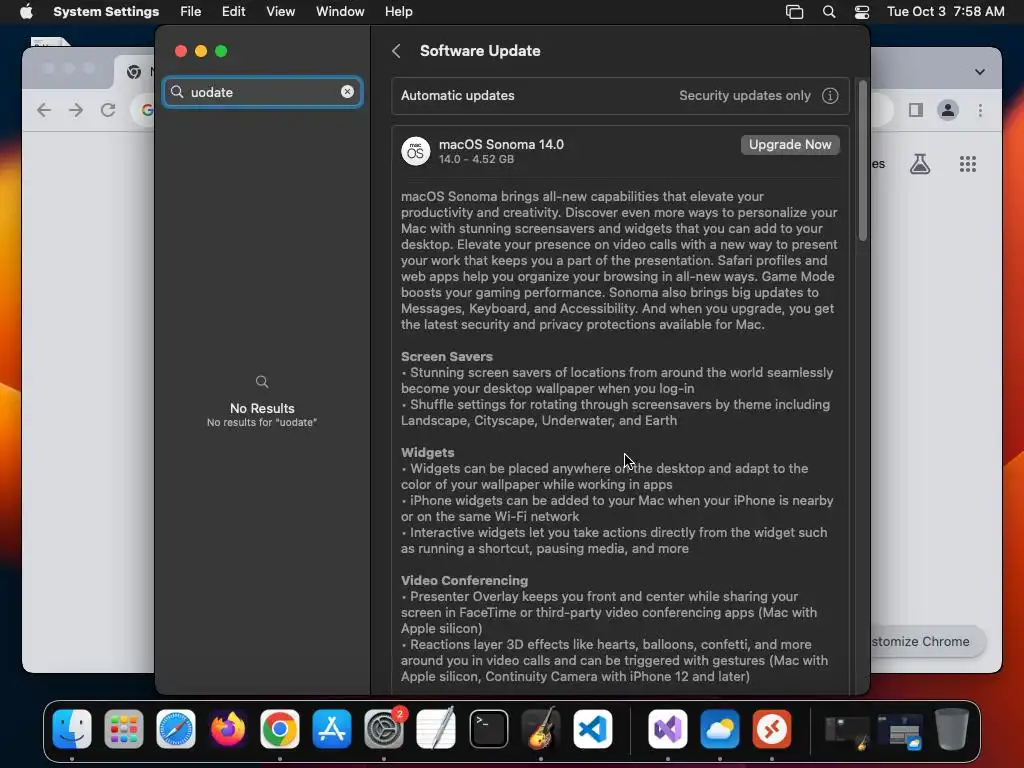
Task: Click the macOS Sonoma 14.0 title
Action: (501, 144)
